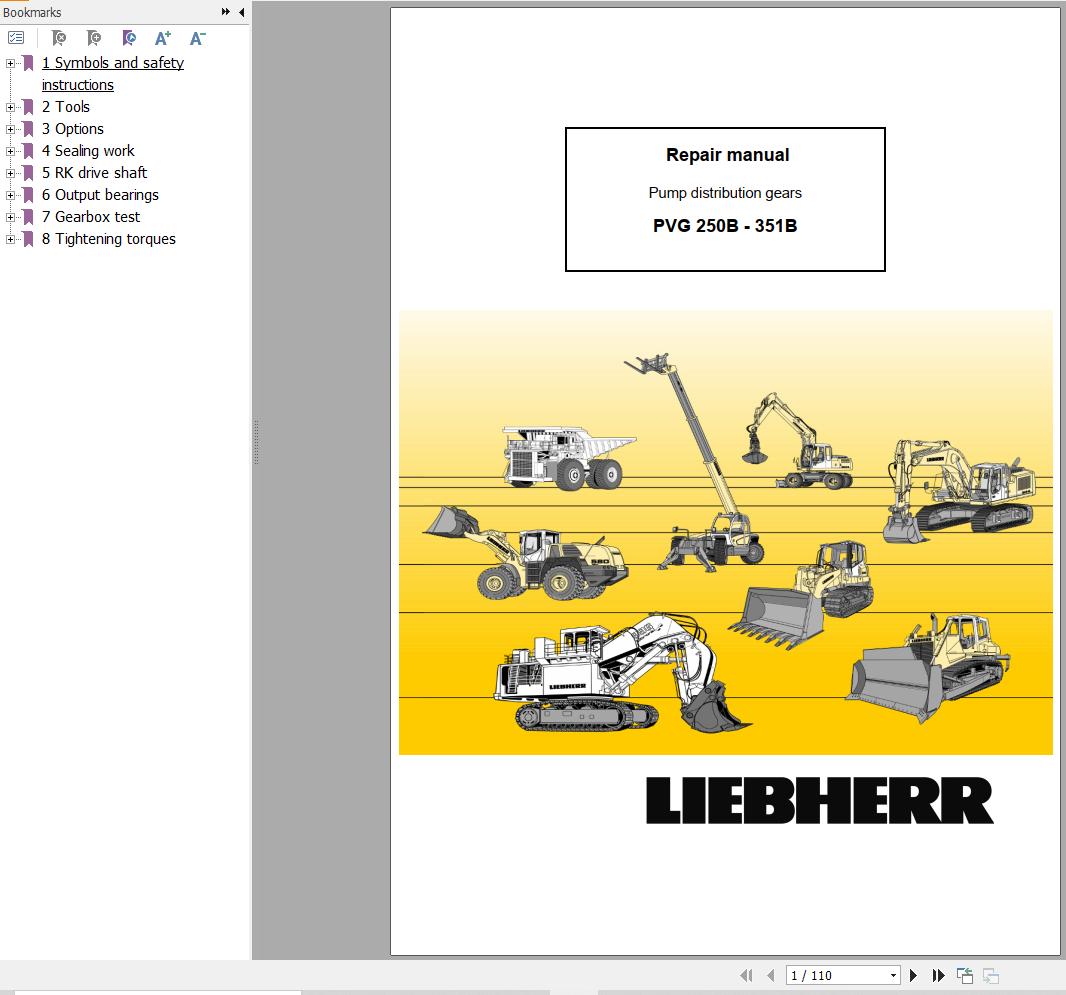Expand the '6 Output bearings' bookmark node
Screen dimensions: 1066x995
pyautogui.click(x=10, y=195)
